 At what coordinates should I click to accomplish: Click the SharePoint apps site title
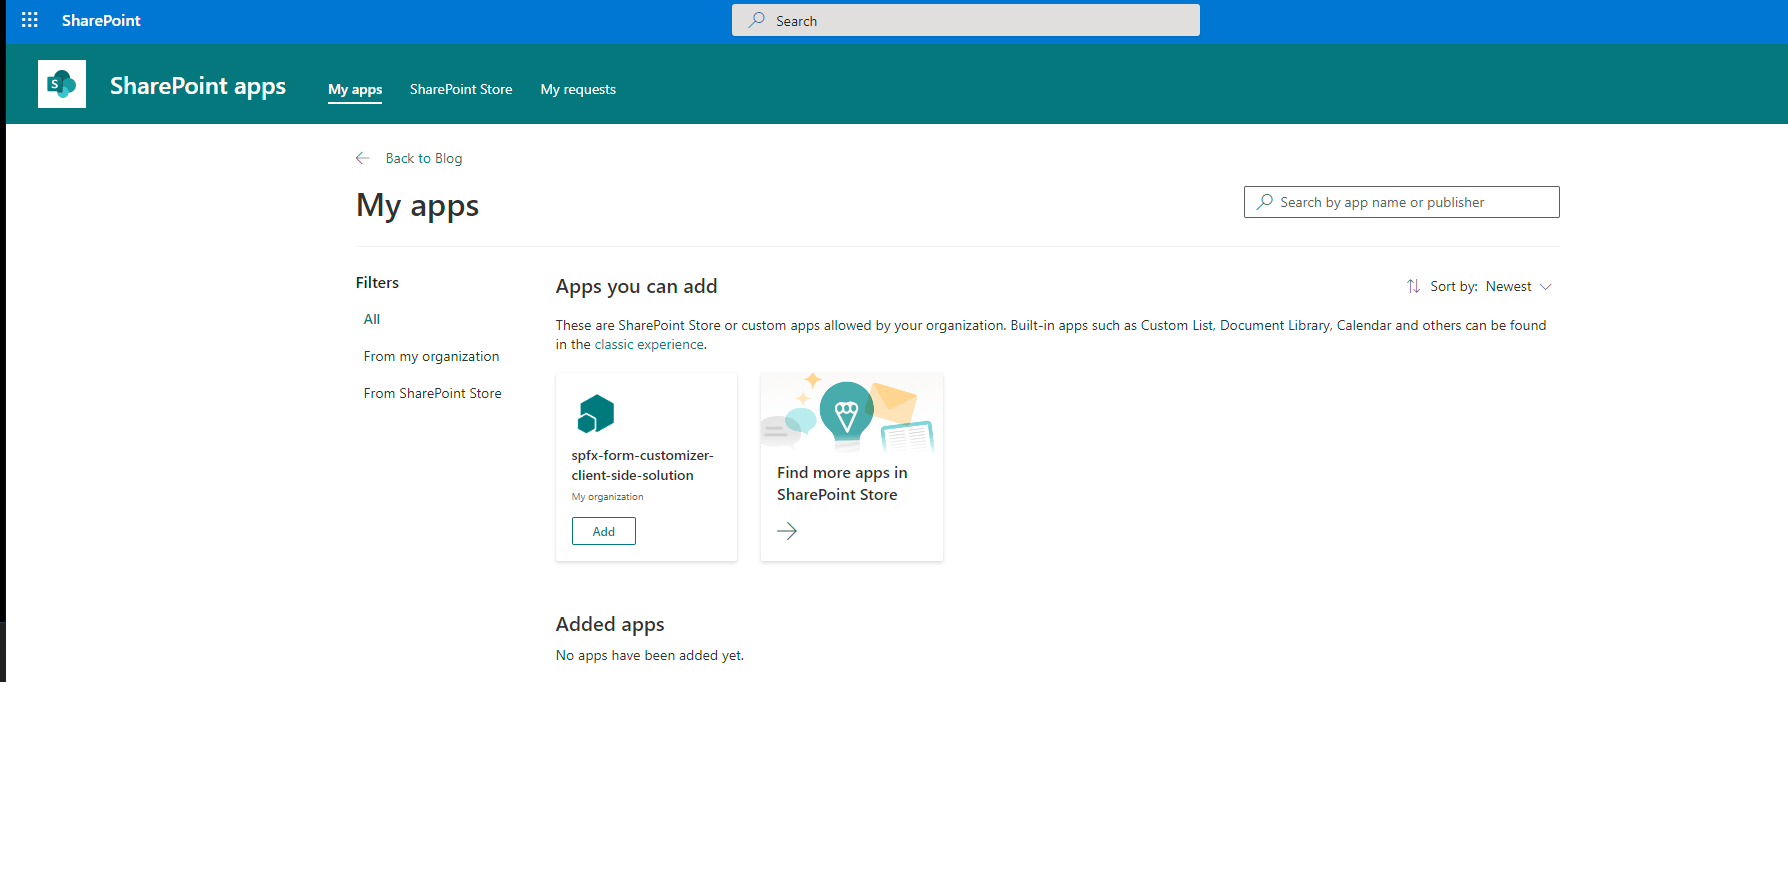198,86
